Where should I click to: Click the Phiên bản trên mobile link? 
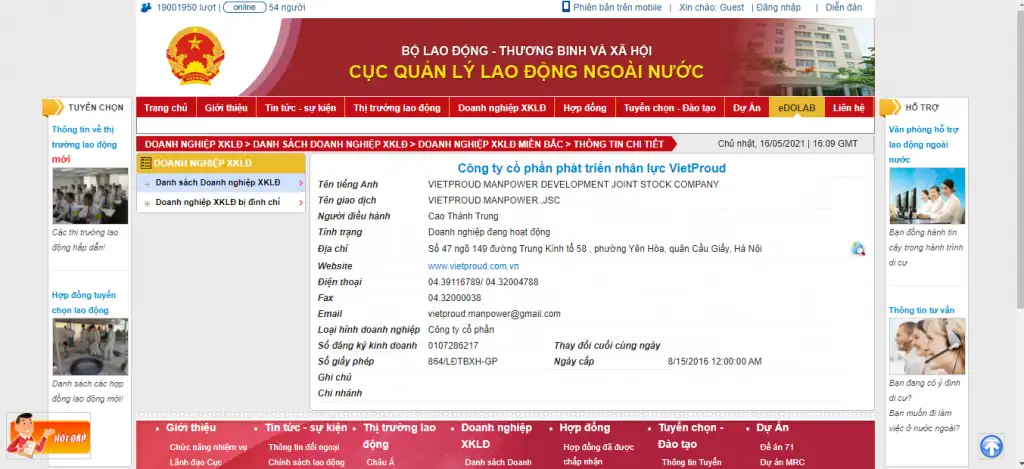617,7
